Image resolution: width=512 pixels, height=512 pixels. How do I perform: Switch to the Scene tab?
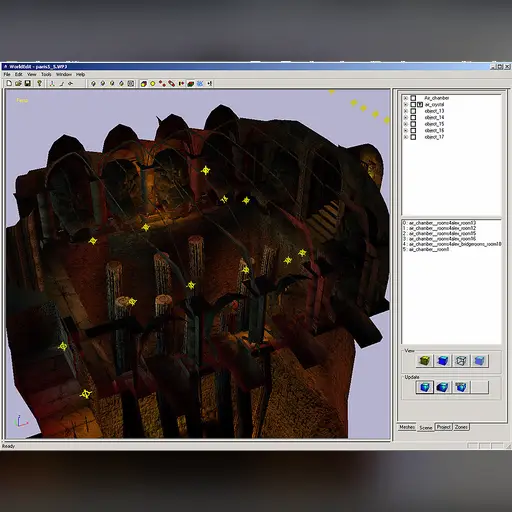[426, 428]
